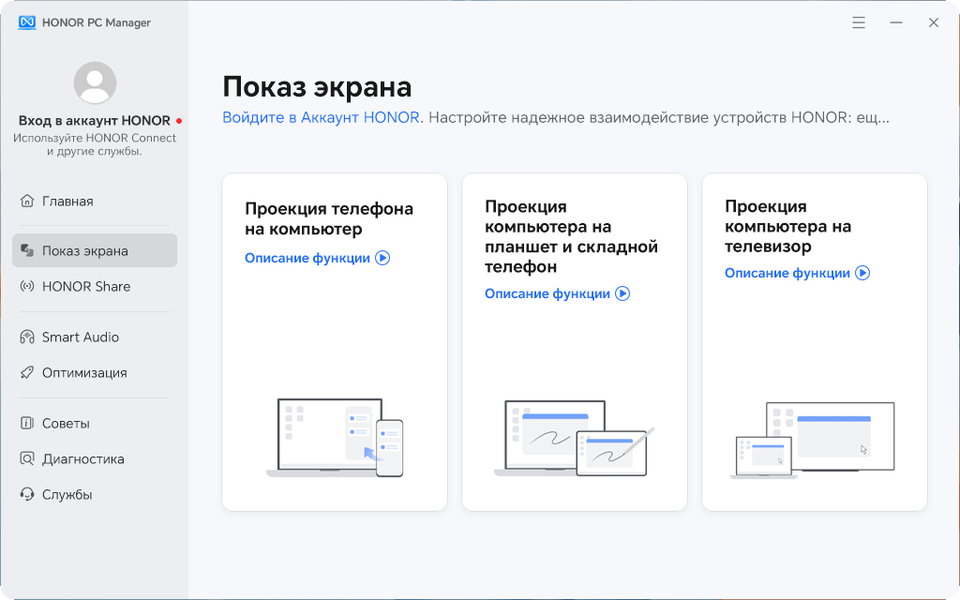The width and height of the screenshot is (960, 600).
Task: Open the Главная menu item
Action: (x=95, y=201)
